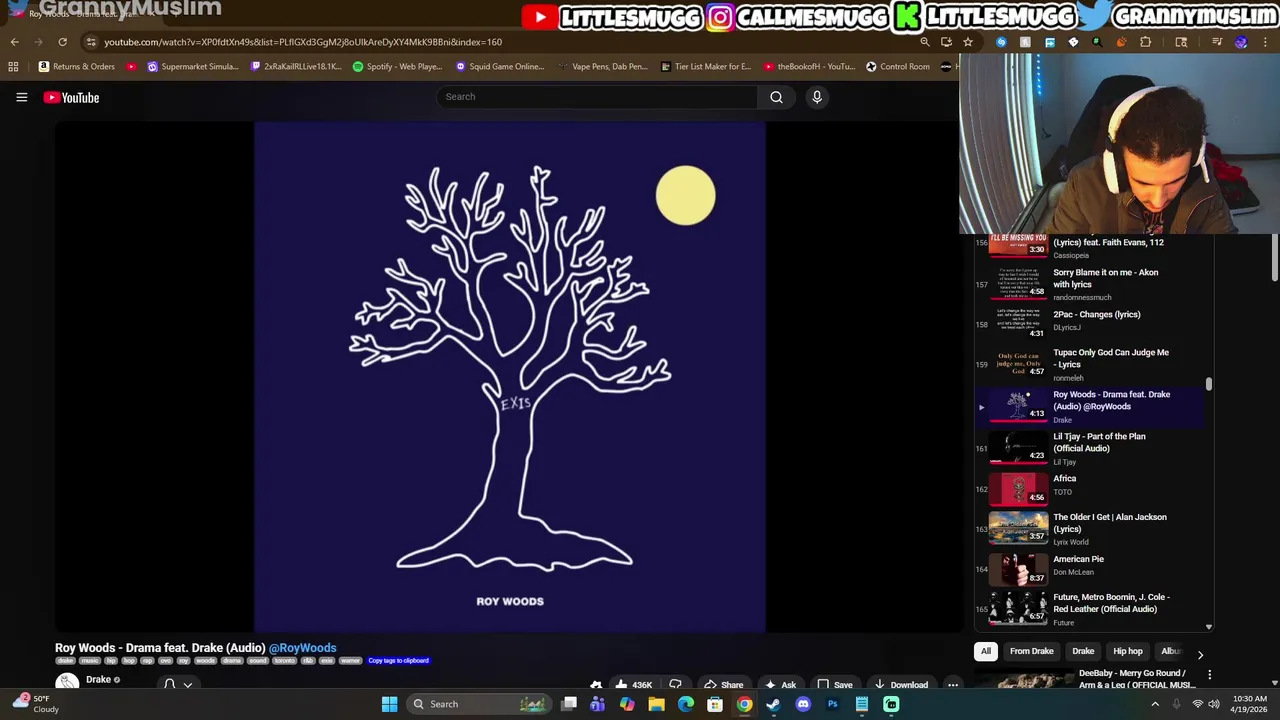The height and width of the screenshot is (720, 1280).
Task: Click the Roy Woods Drama current playlist item
Action: pos(1090,407)
